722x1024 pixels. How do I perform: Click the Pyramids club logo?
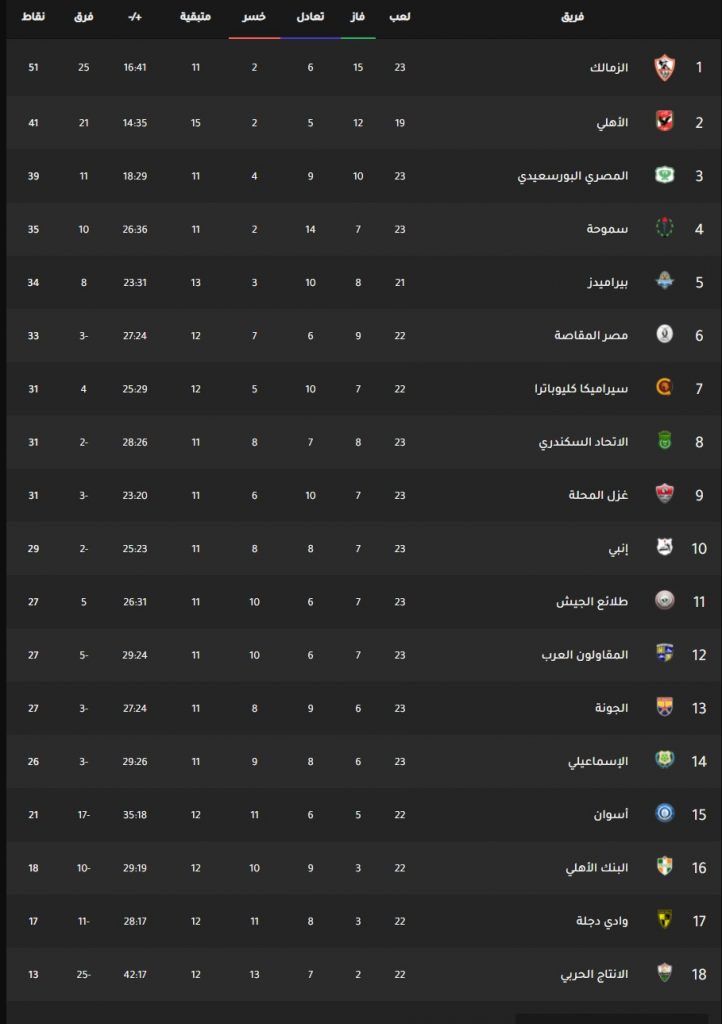coord(665,281)
